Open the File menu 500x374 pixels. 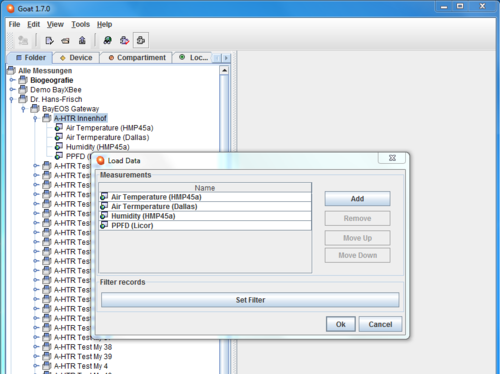click(14, 24)
